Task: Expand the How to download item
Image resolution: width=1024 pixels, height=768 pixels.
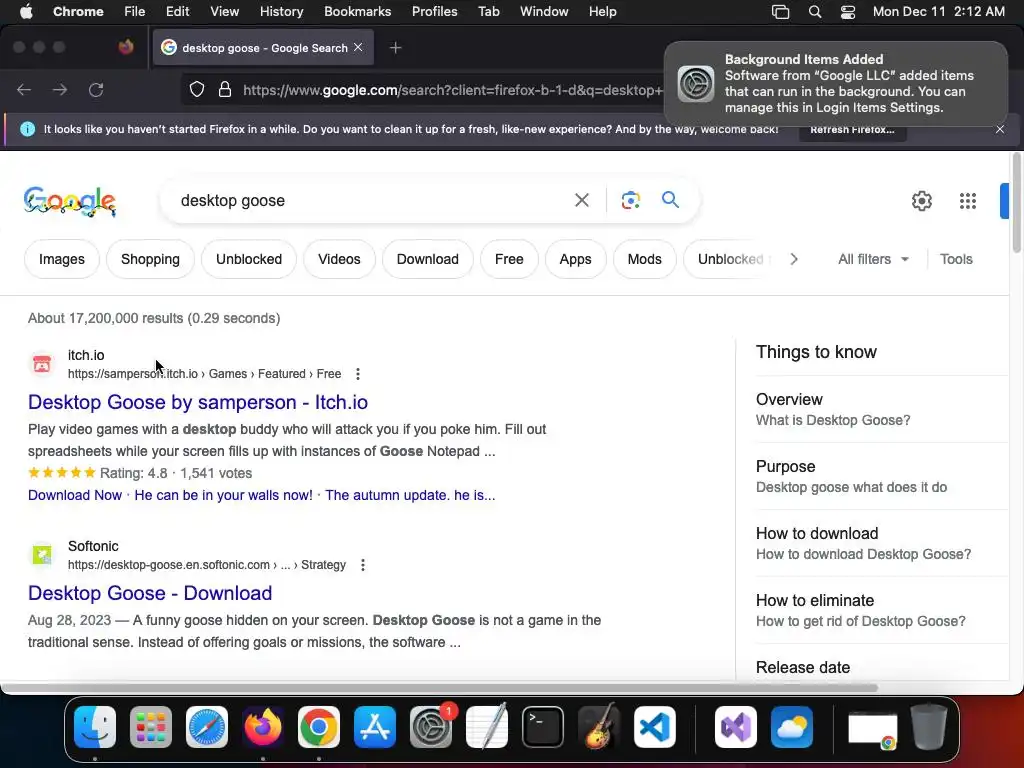Action: 882,543
